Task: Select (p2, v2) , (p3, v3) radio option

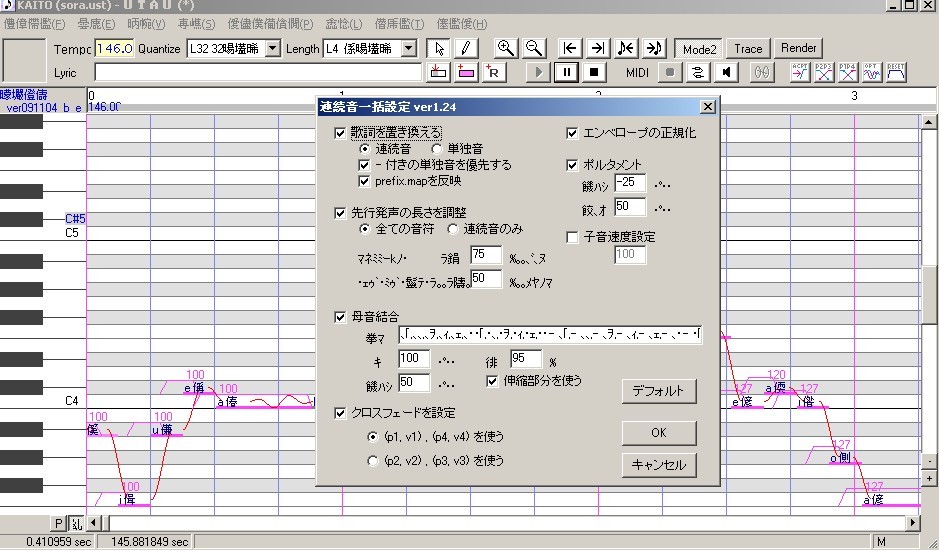Action: 373,461
